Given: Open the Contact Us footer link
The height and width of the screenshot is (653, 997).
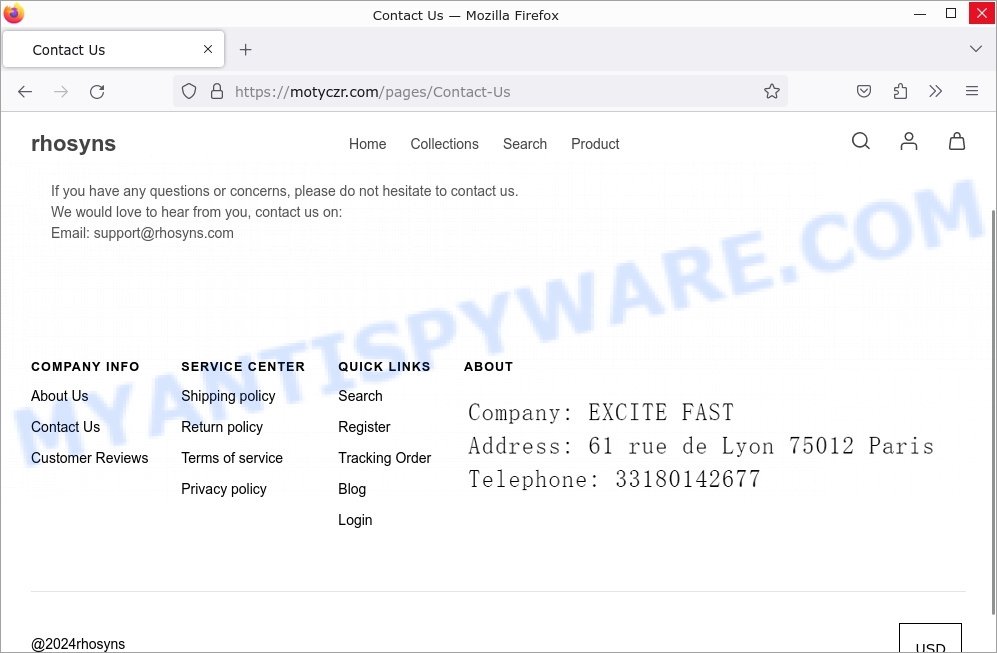Looking at the screenshot, I should tap(65, 427).
